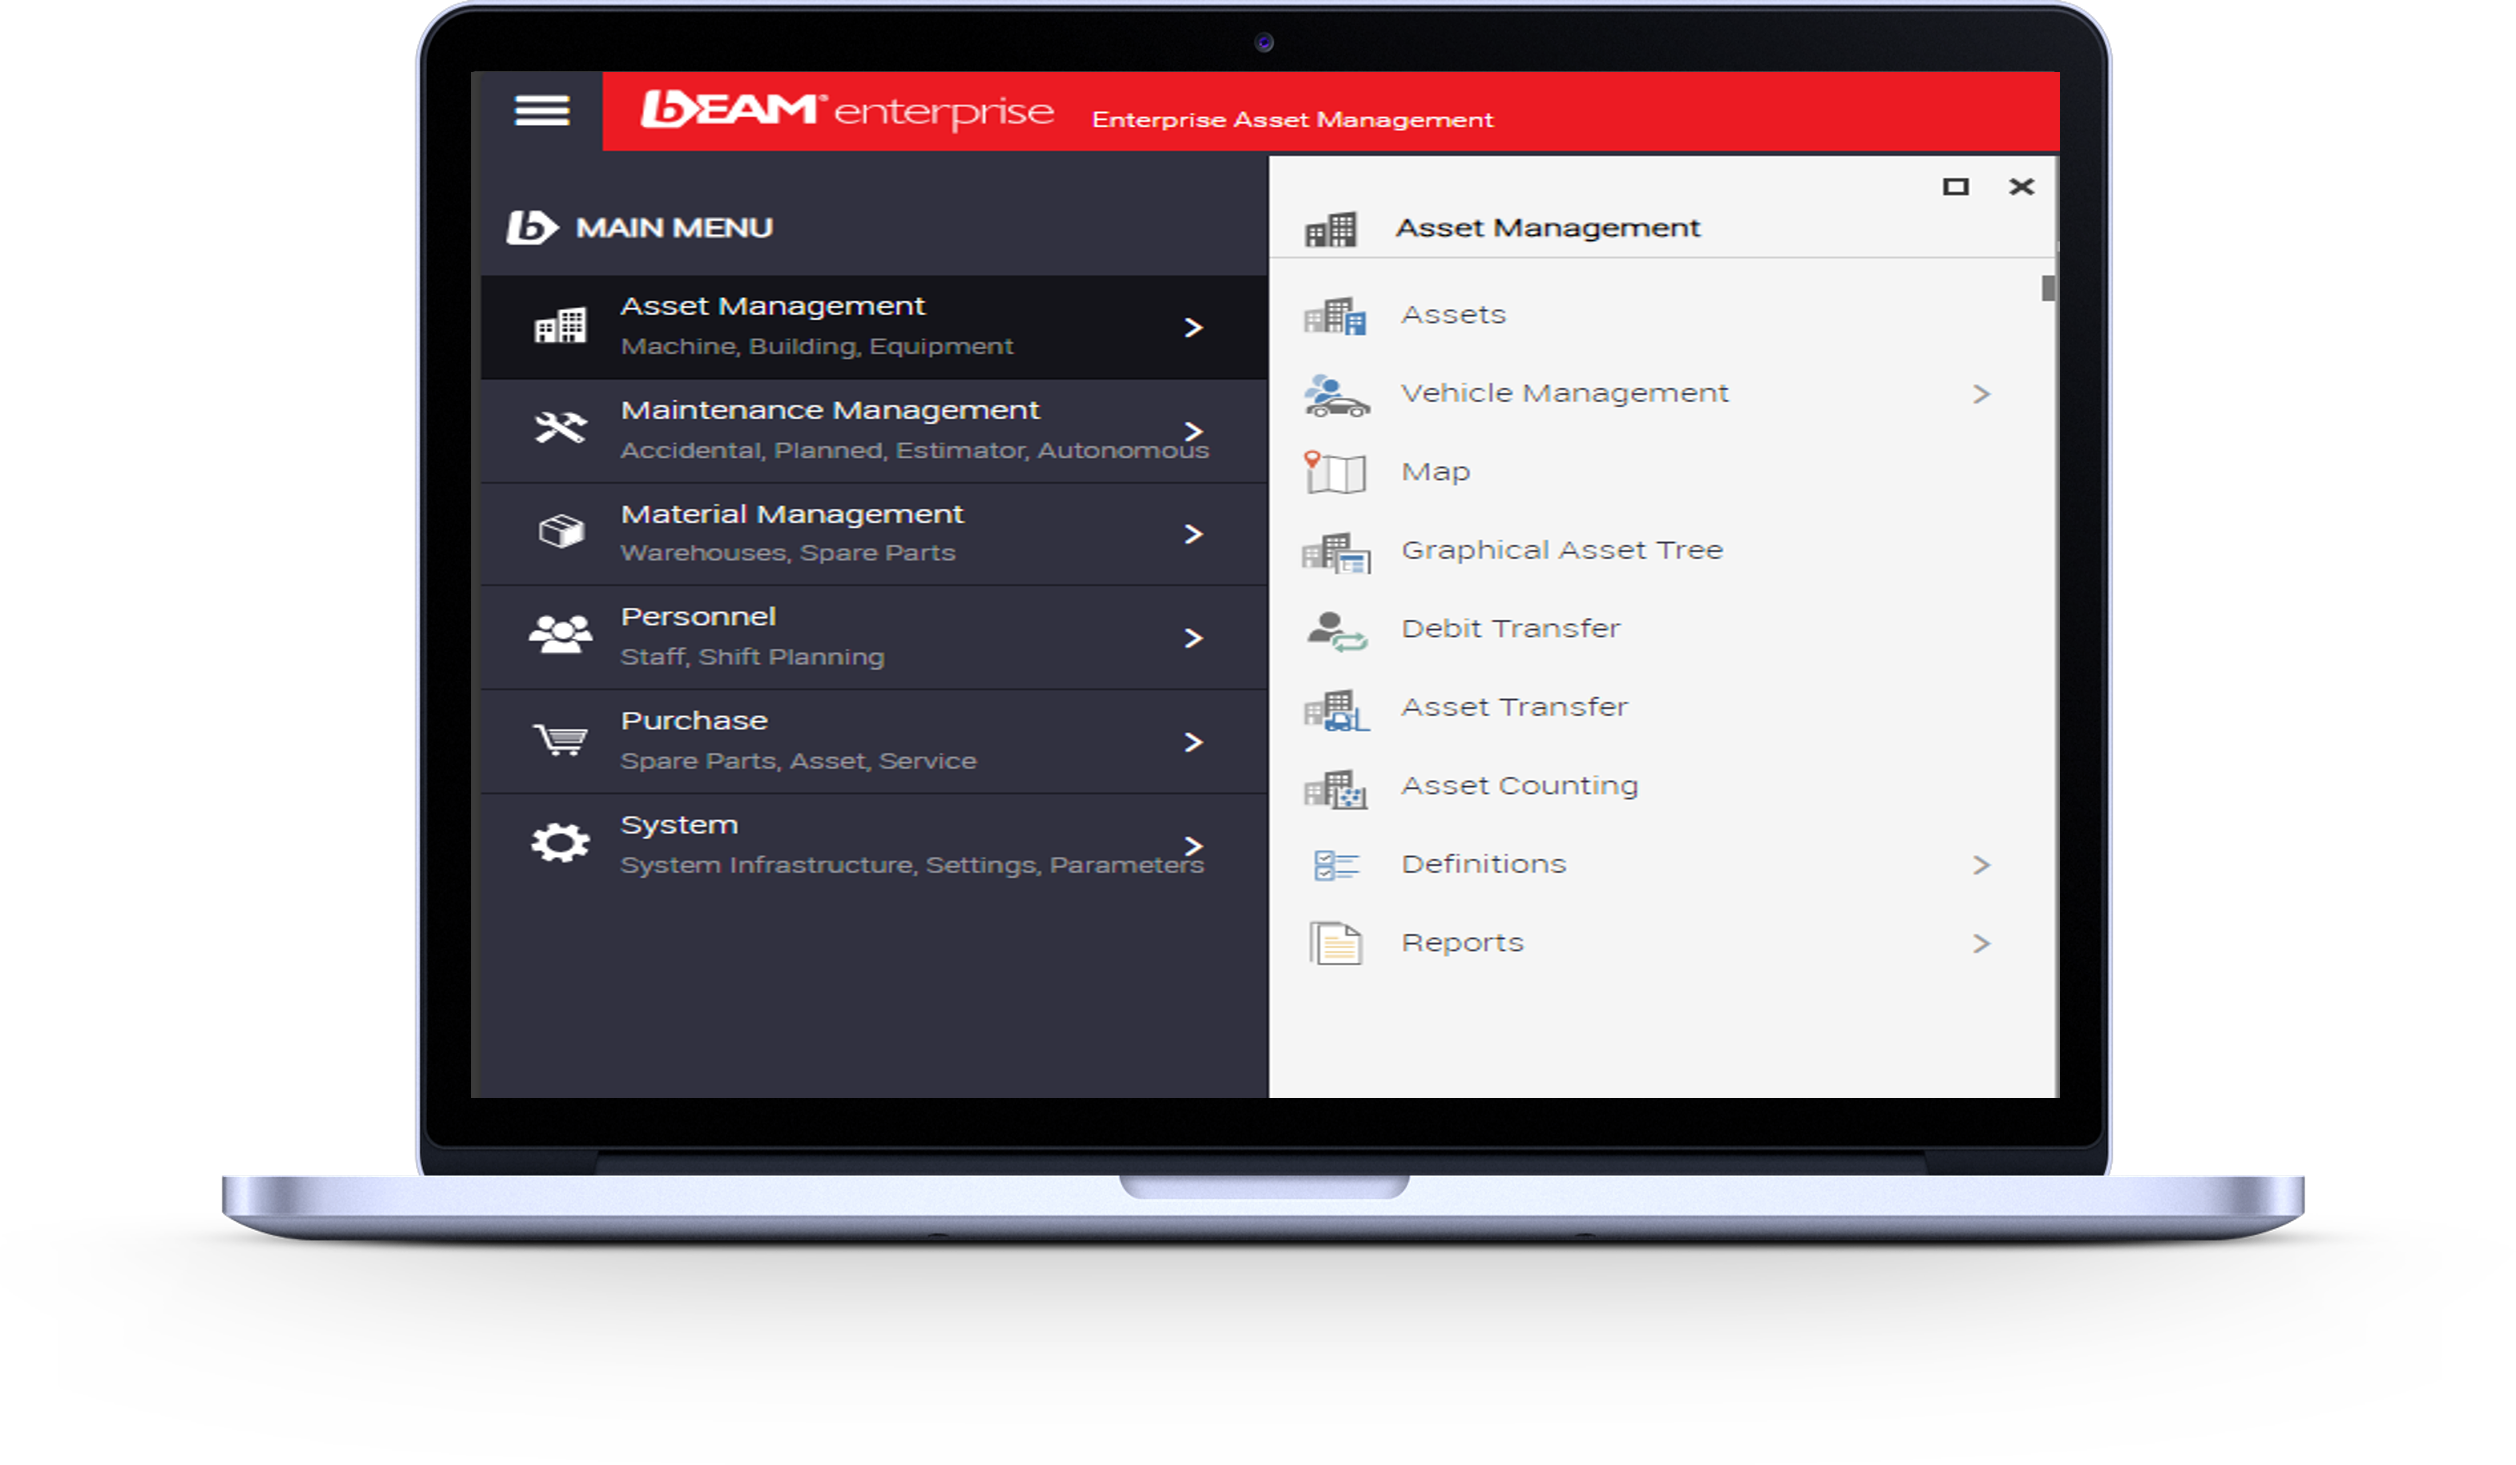The image size is (2516, 1465).
Task: Click the Vehicle Management car icon
Action: pos(1336,395)
